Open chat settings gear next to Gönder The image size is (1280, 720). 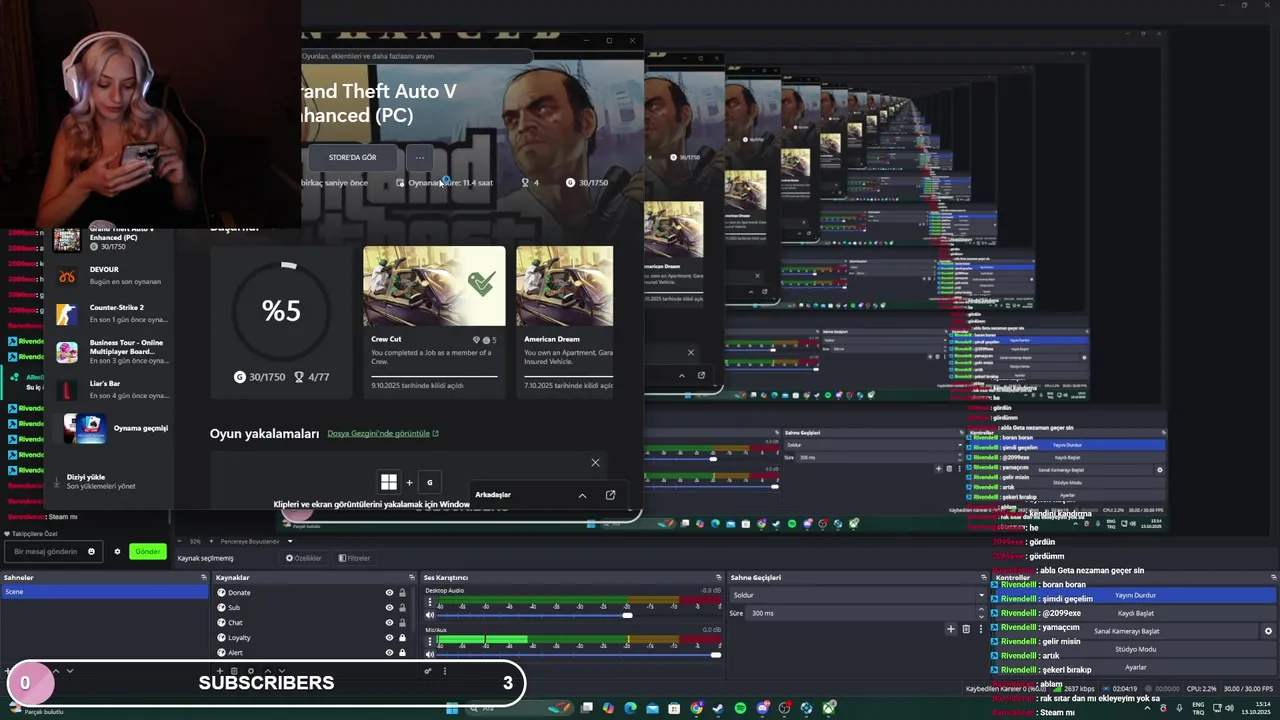pyautogui.click(x=117, y=551)
